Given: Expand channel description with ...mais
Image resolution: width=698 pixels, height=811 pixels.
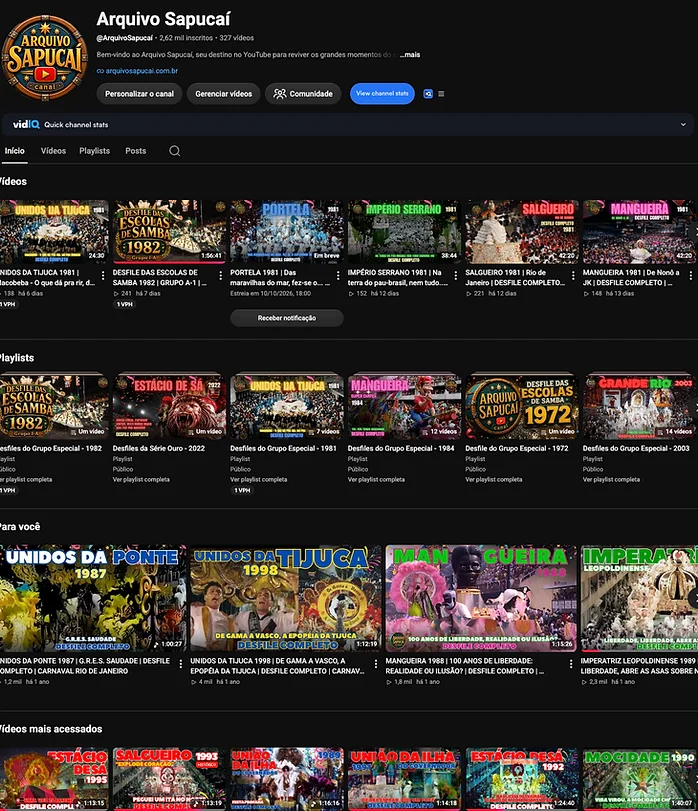Looking at the screenshot, I should tap(410, 54).
